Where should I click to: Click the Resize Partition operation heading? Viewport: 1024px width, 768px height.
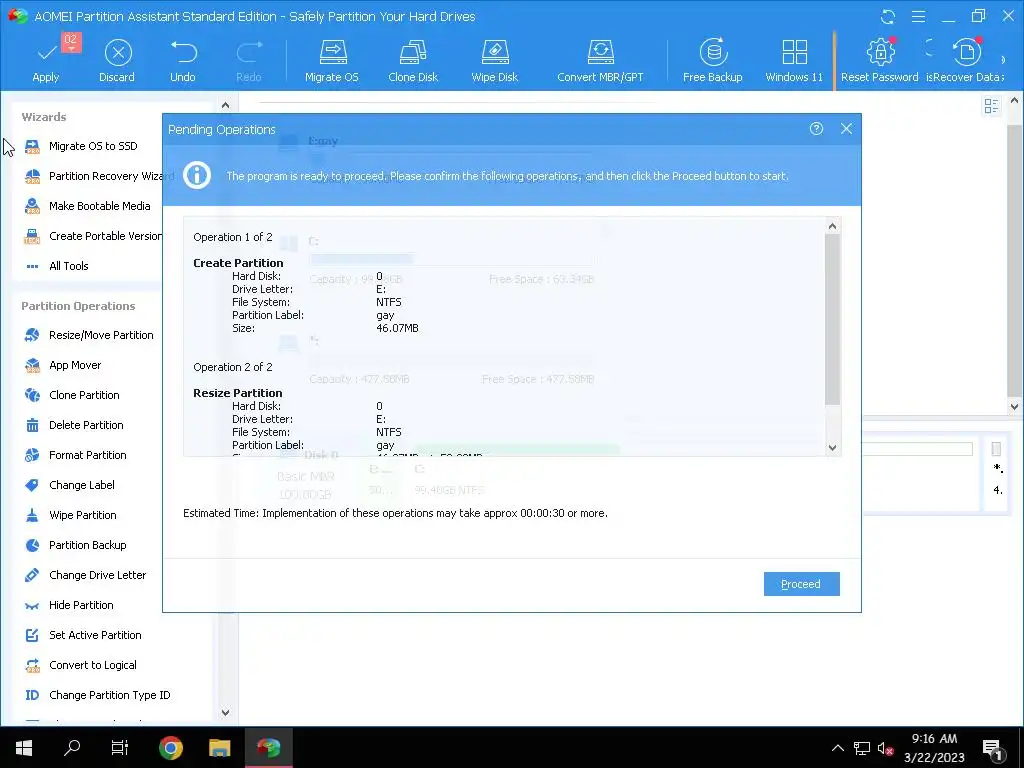click(x=238, y=393)
